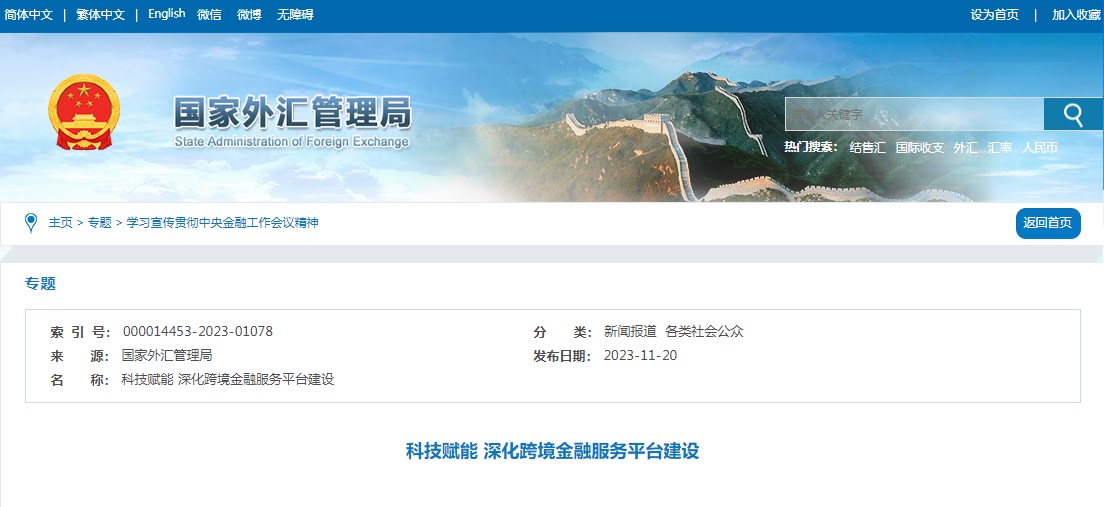Go to 主页 in the breadcrumb

coord(61,223)
